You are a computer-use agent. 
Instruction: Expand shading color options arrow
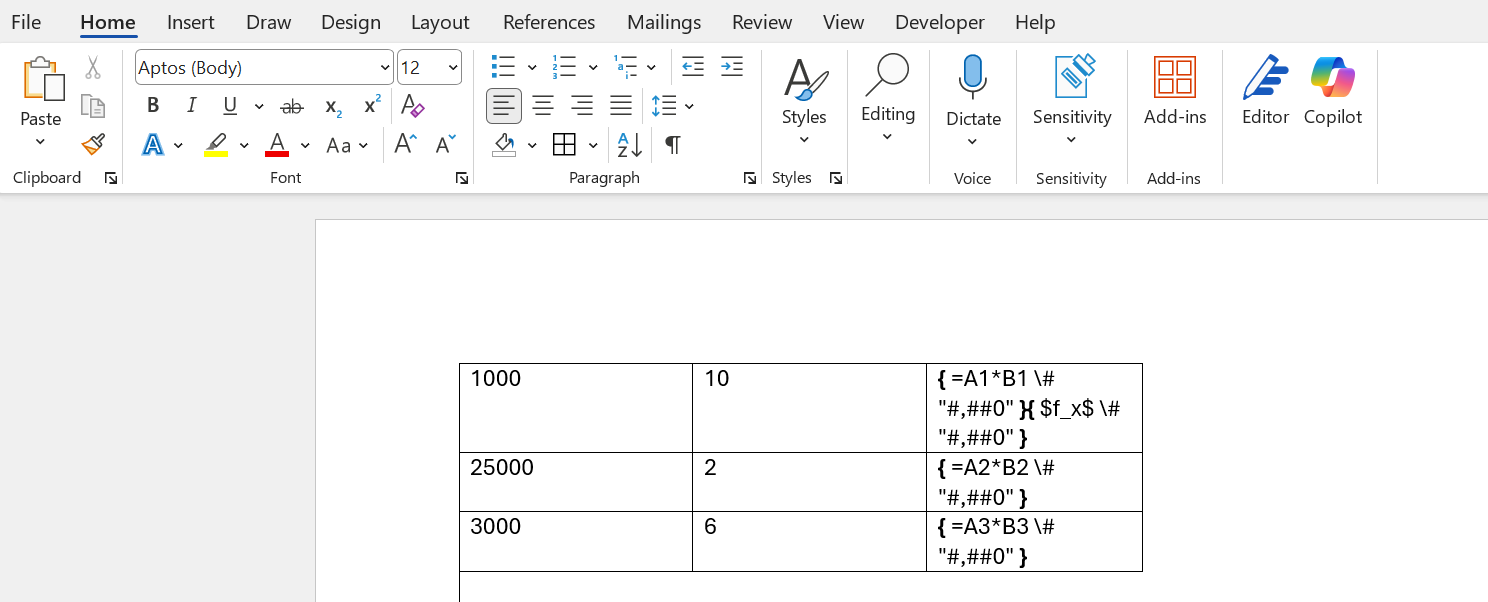[x=532, y=146]
